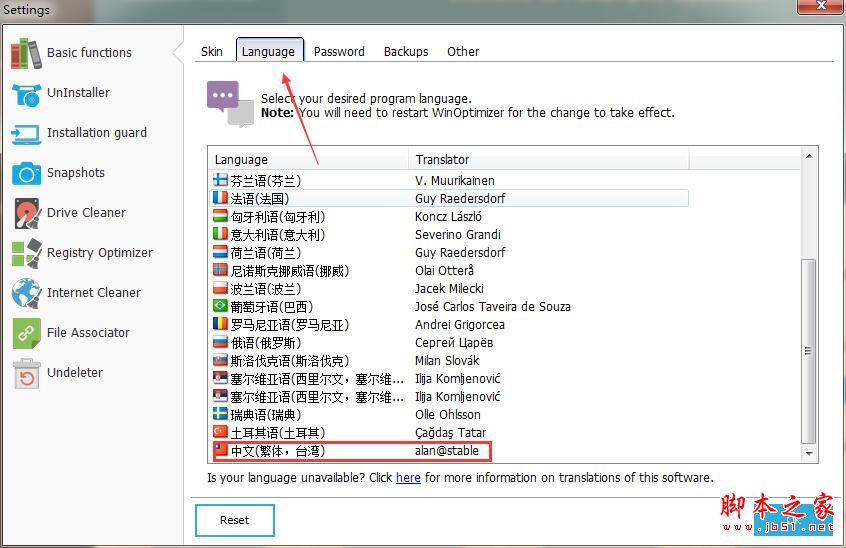Click translator Koncz László cell
Viewport: 846px width, 548px height.
tap(448, 216)
